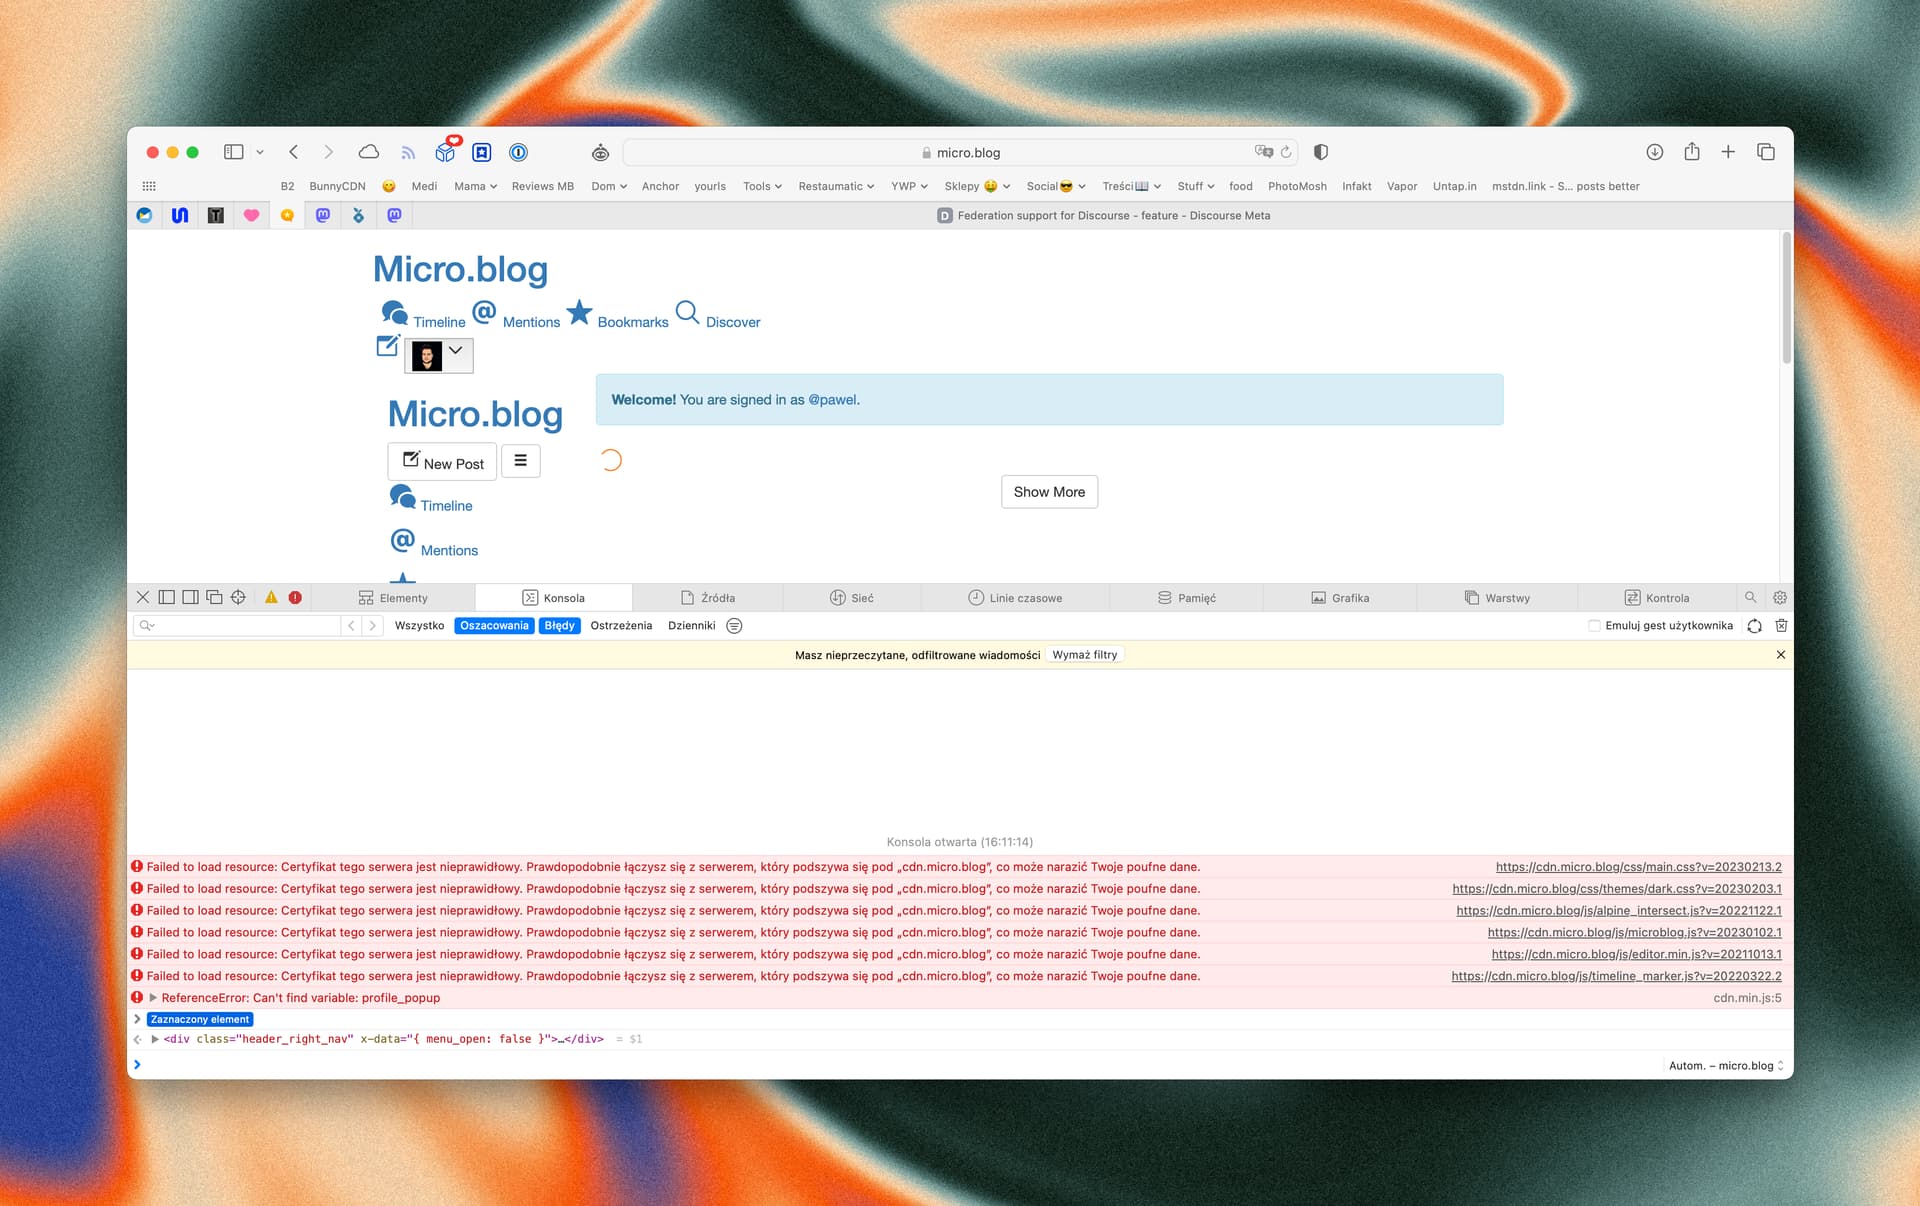Toggle the Safari sidebar button

click(x=234, y=152)
